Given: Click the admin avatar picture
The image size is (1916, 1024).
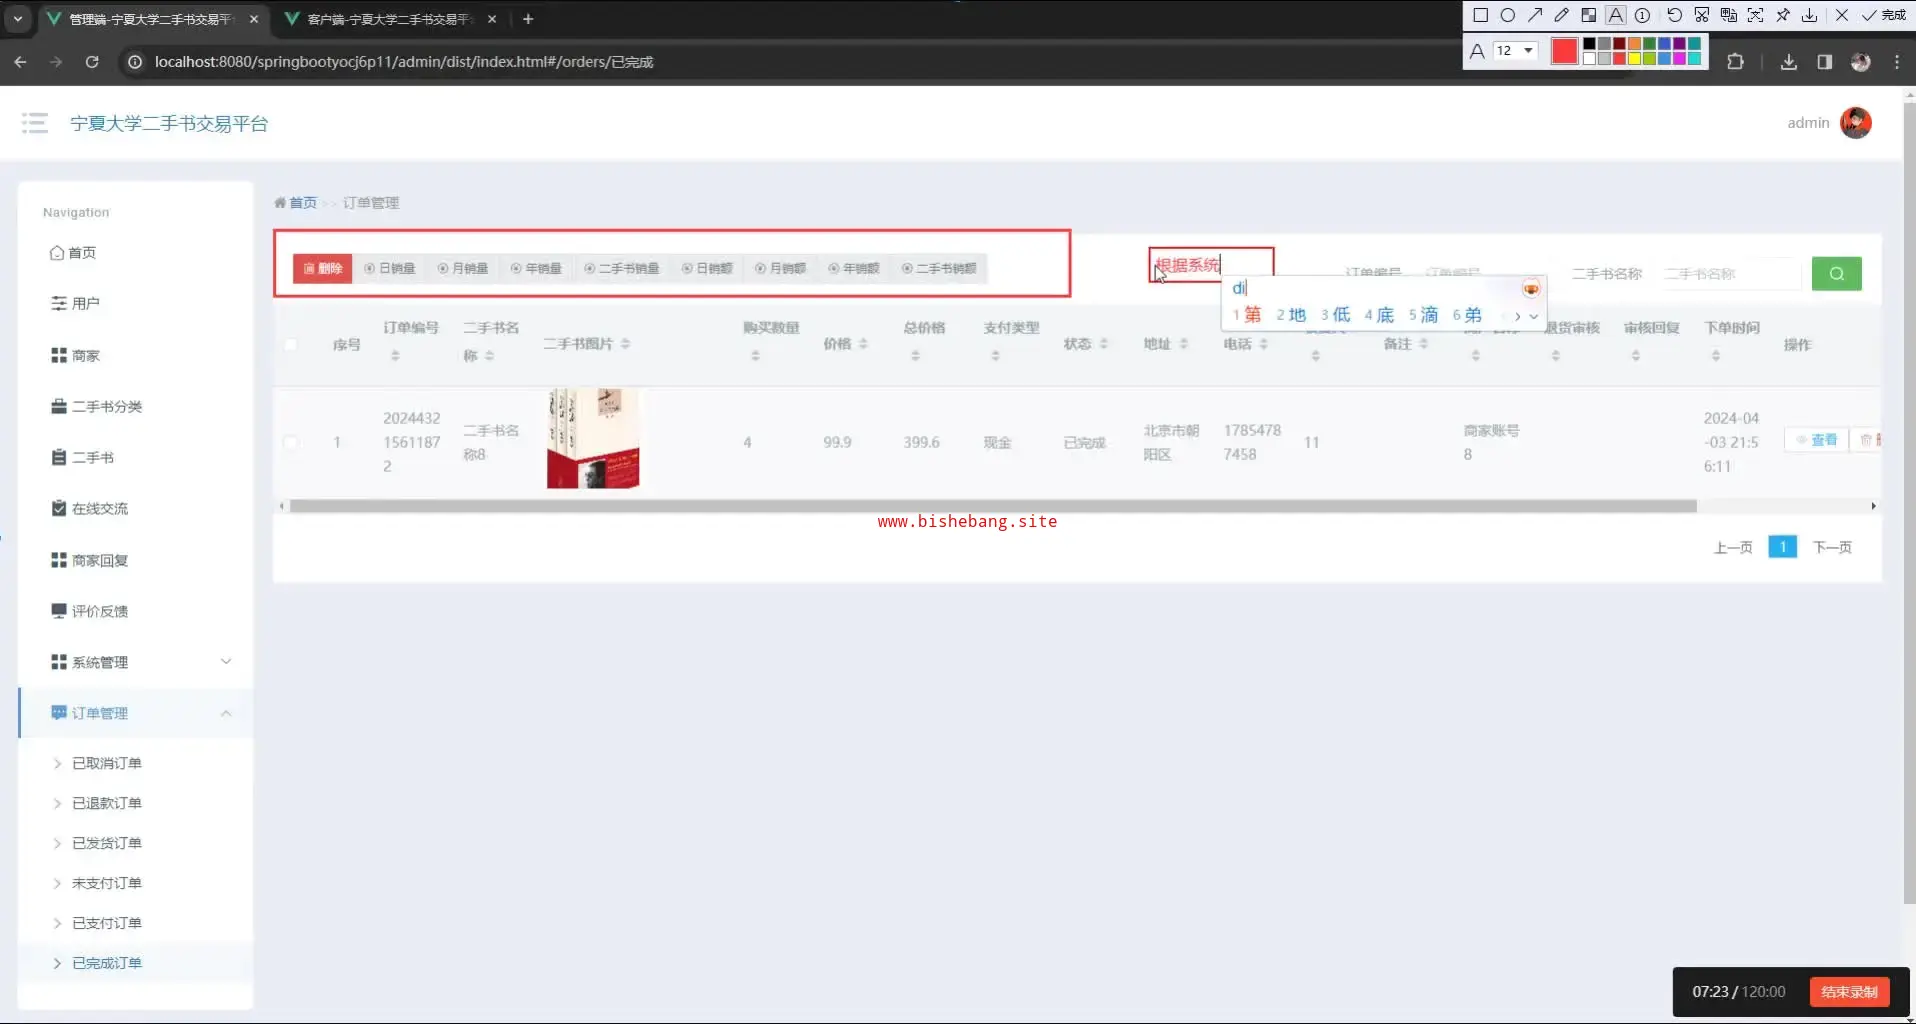Looking at the screenshot, I should tap(1856, 123).
